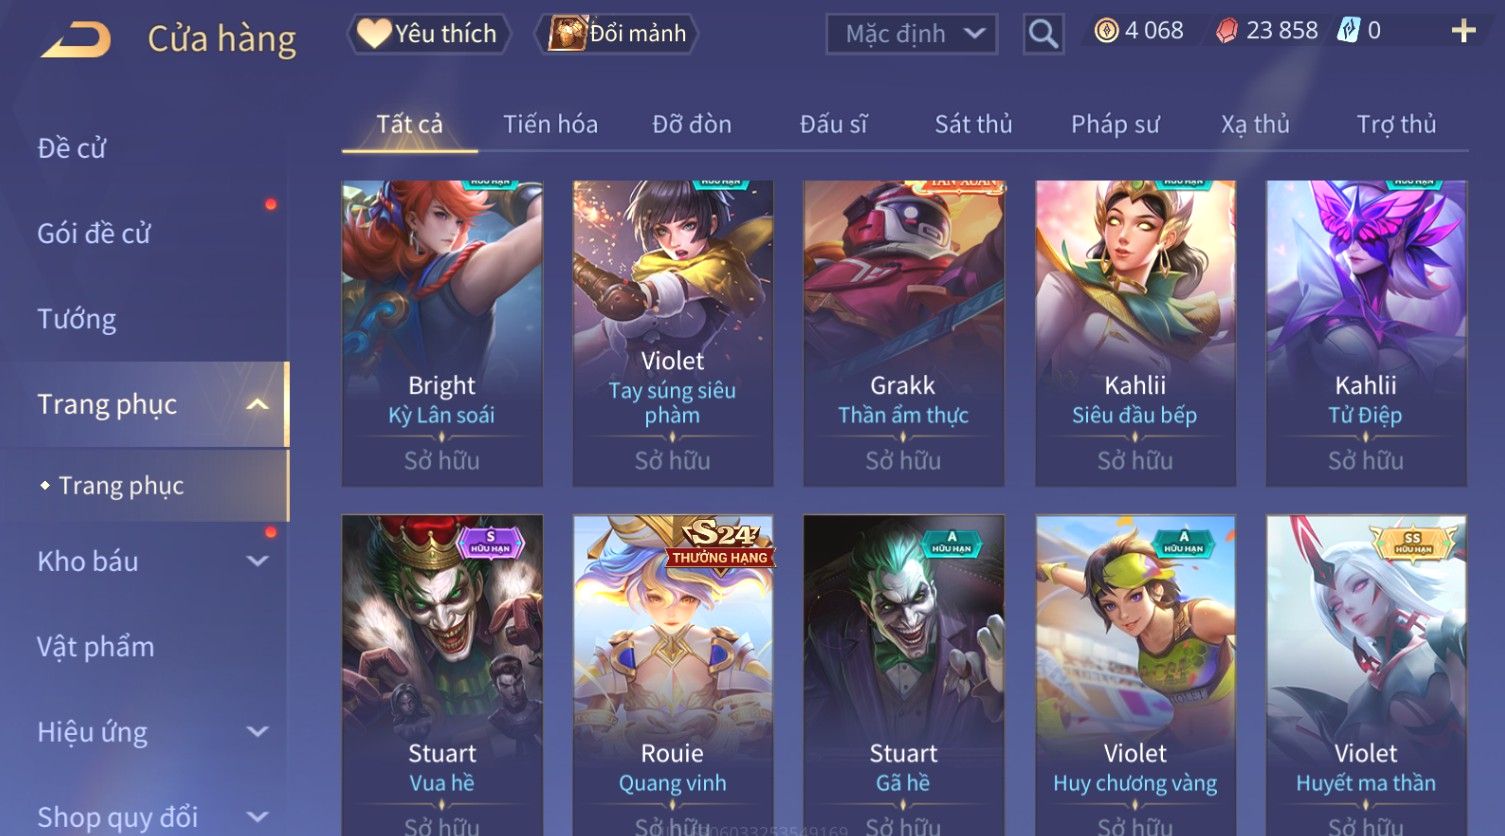1505x836 pixels.
Task: Open Gói đề cử in the sidebar
Action: [94, 233]
